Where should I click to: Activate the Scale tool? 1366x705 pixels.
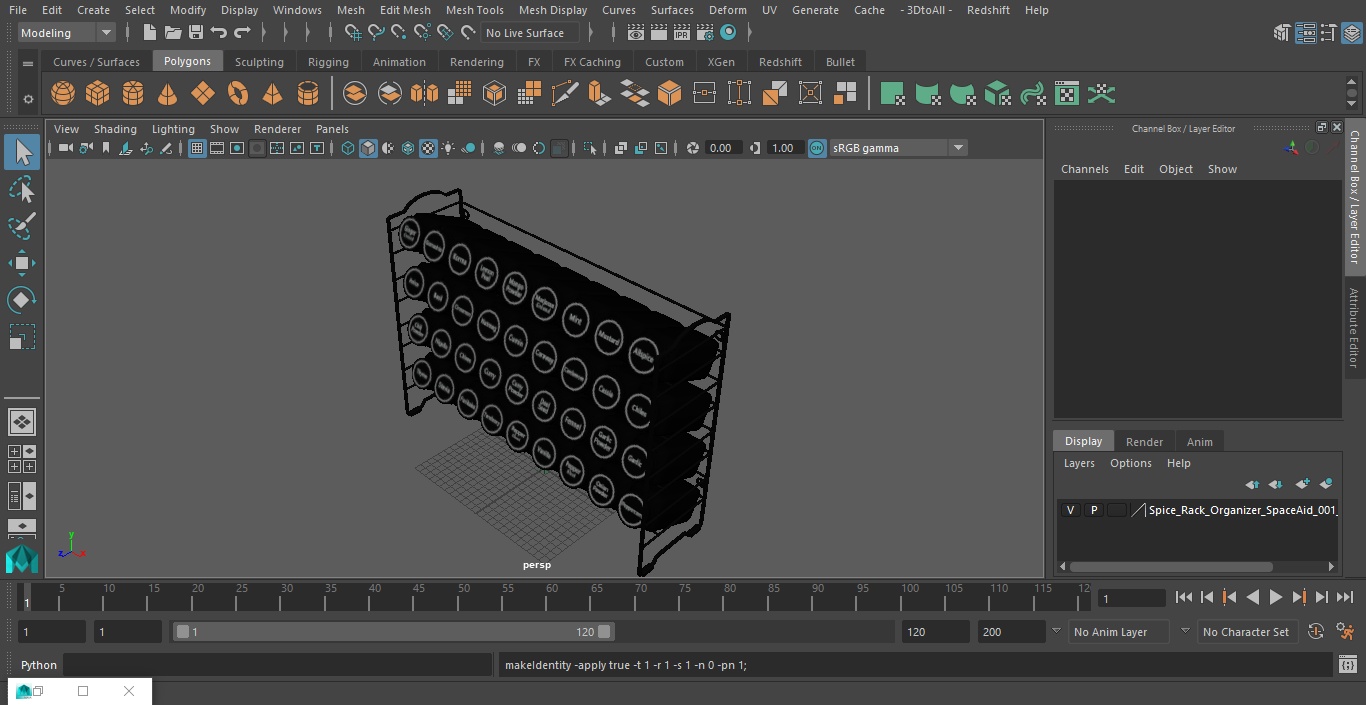pyautogui.click(x=22, y=337)
